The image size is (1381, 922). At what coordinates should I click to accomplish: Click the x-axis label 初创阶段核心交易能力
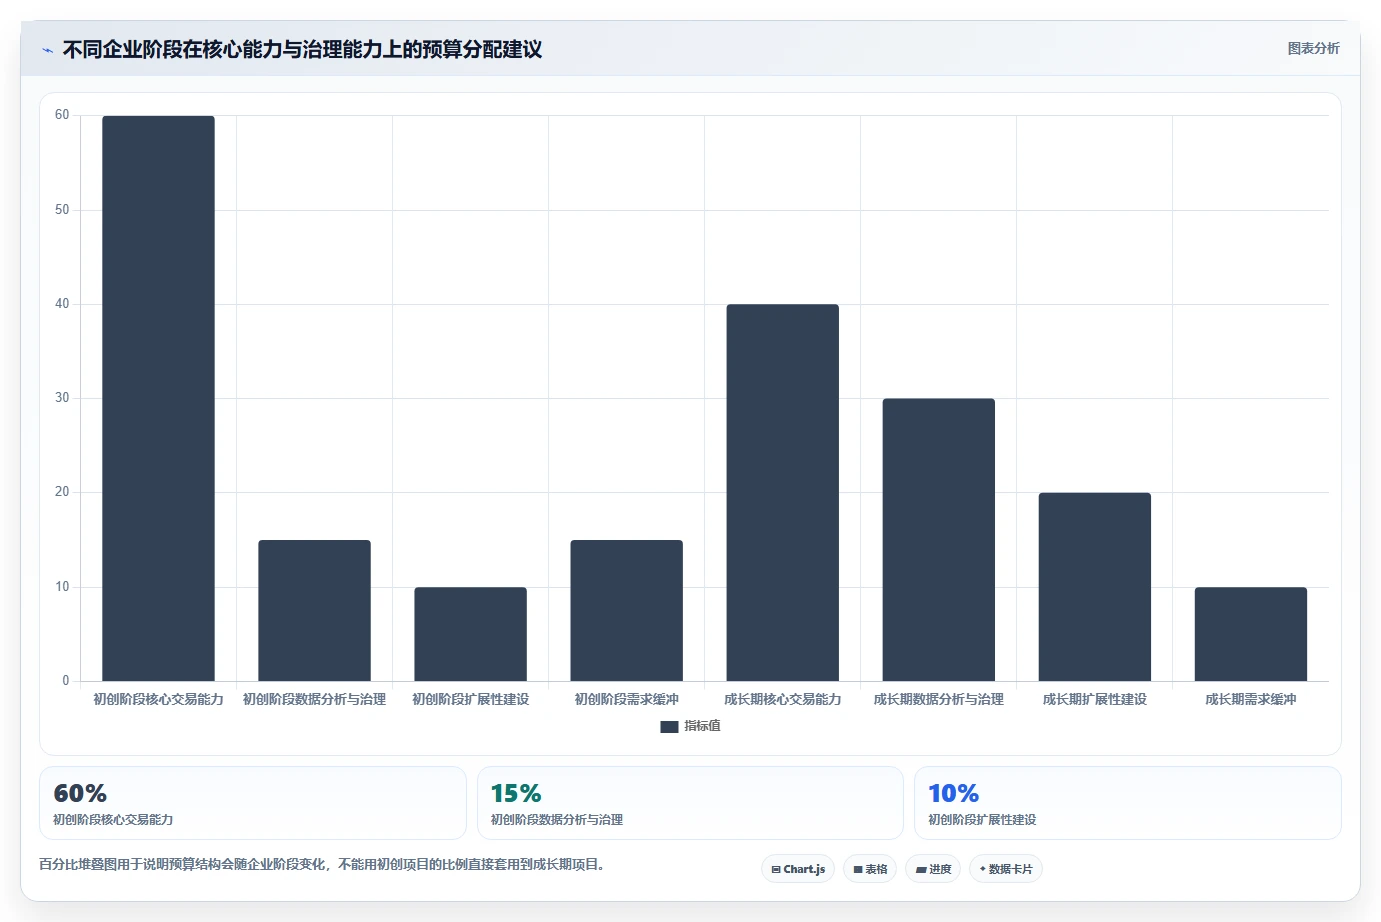coord(158,699)
